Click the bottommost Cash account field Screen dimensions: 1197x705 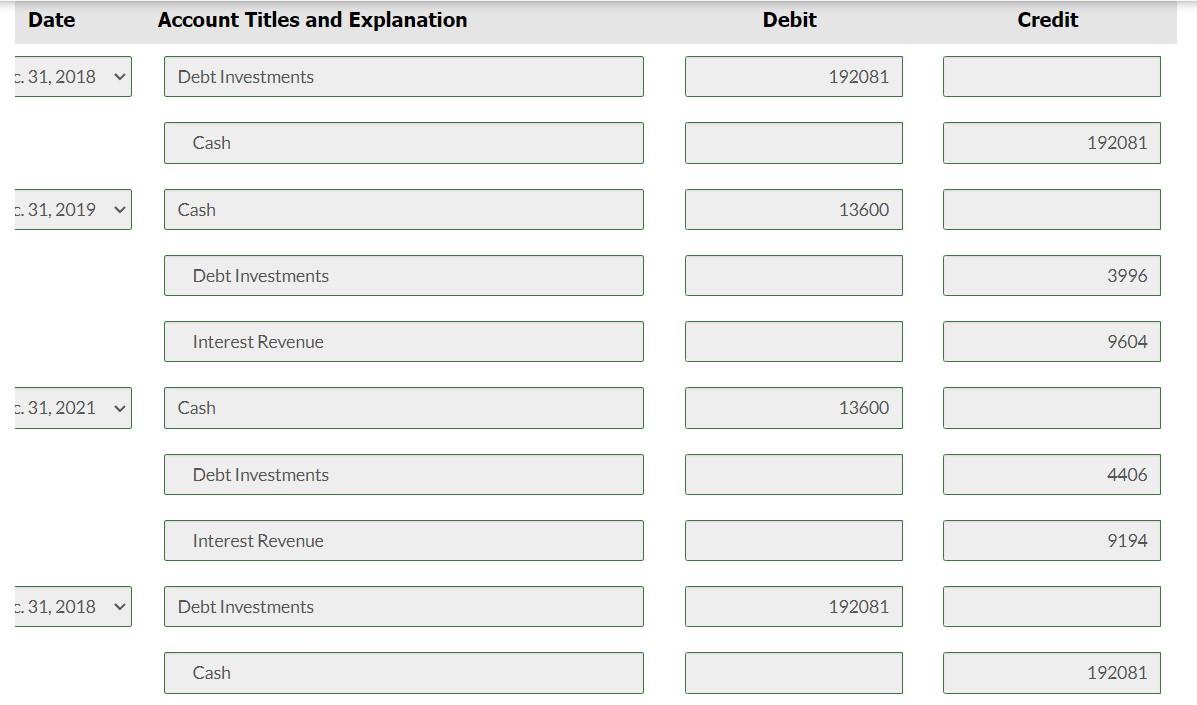[x=403, y=672]
